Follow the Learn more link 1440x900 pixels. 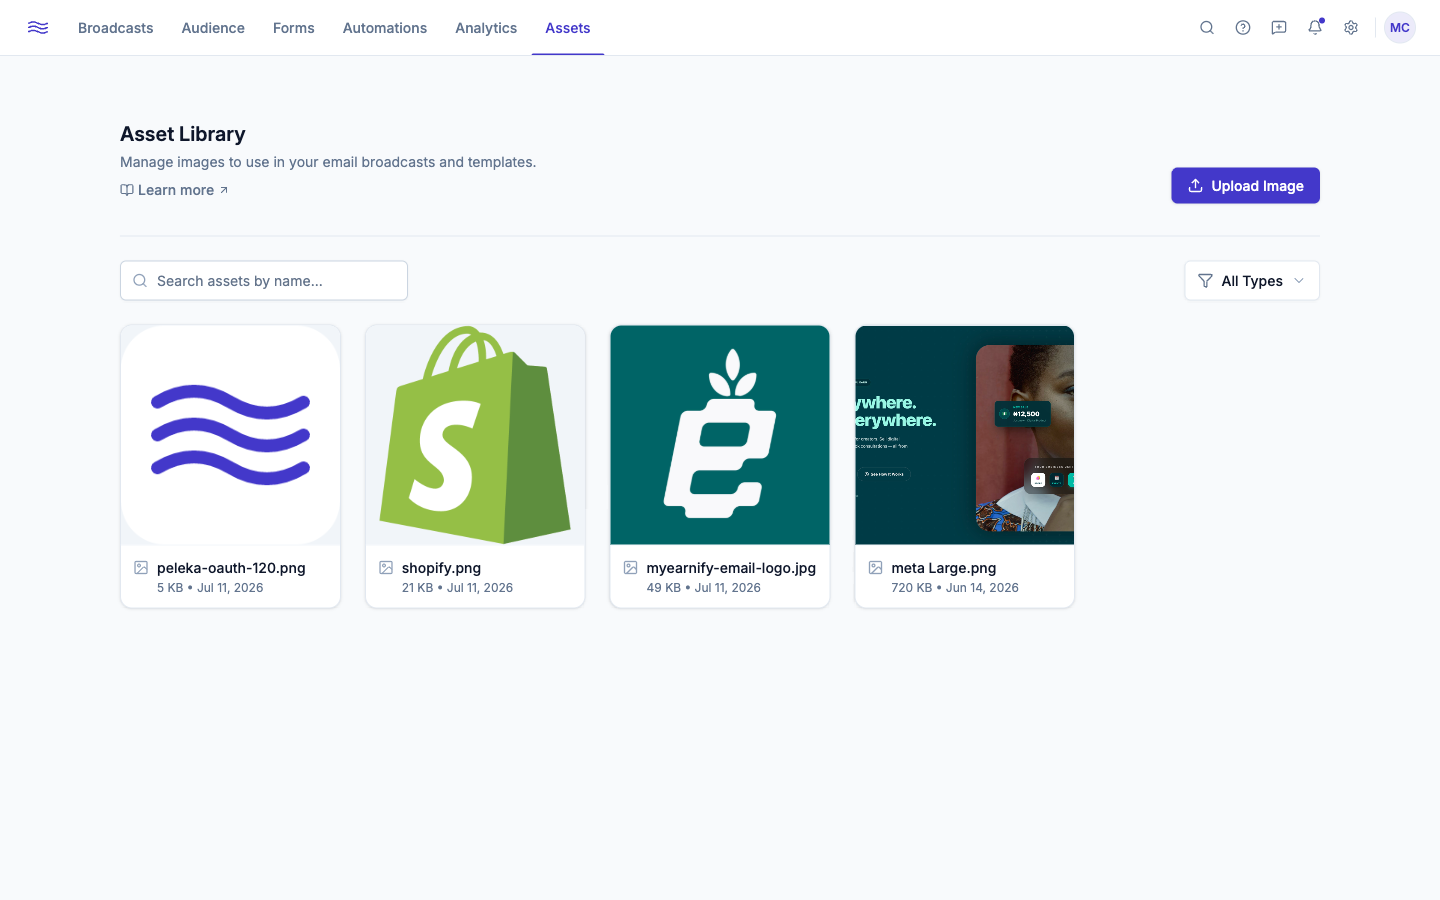coord(174,190)
